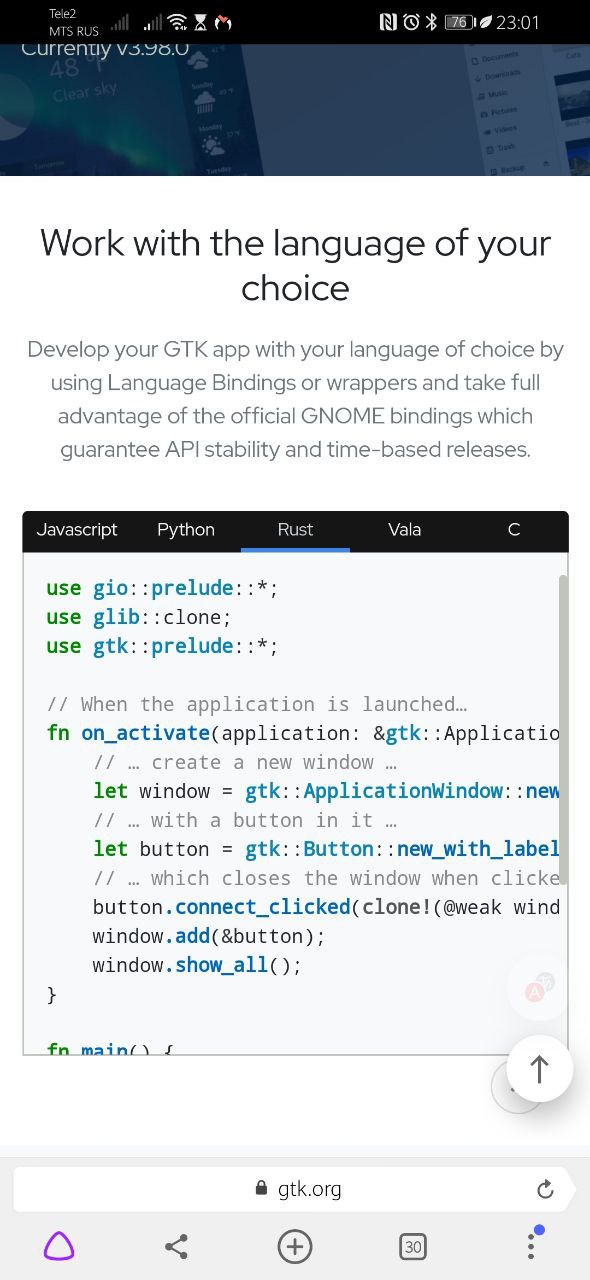The width and height of the screenshot is (590, 1280).
Task: Tap the NFC status icon
Action: tap(388, 22)
